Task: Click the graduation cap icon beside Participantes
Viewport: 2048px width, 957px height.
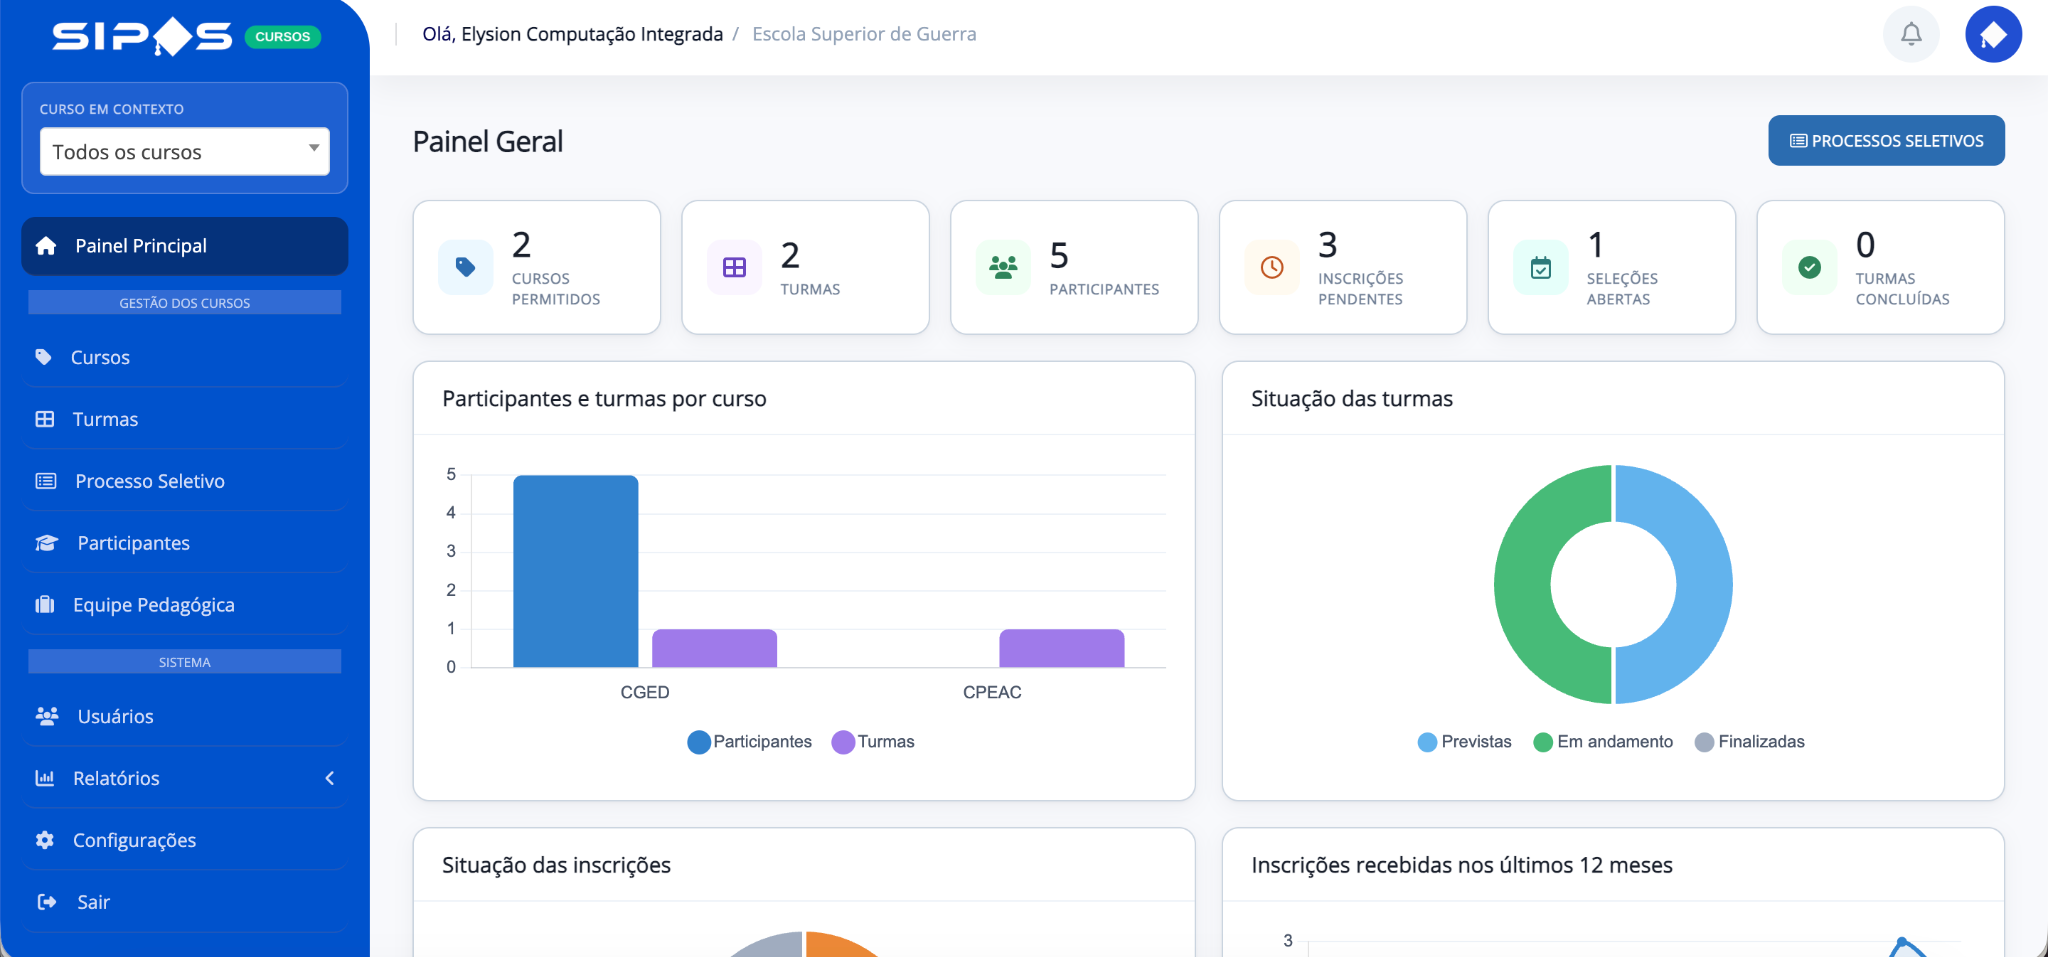Action: pos(46,543)
